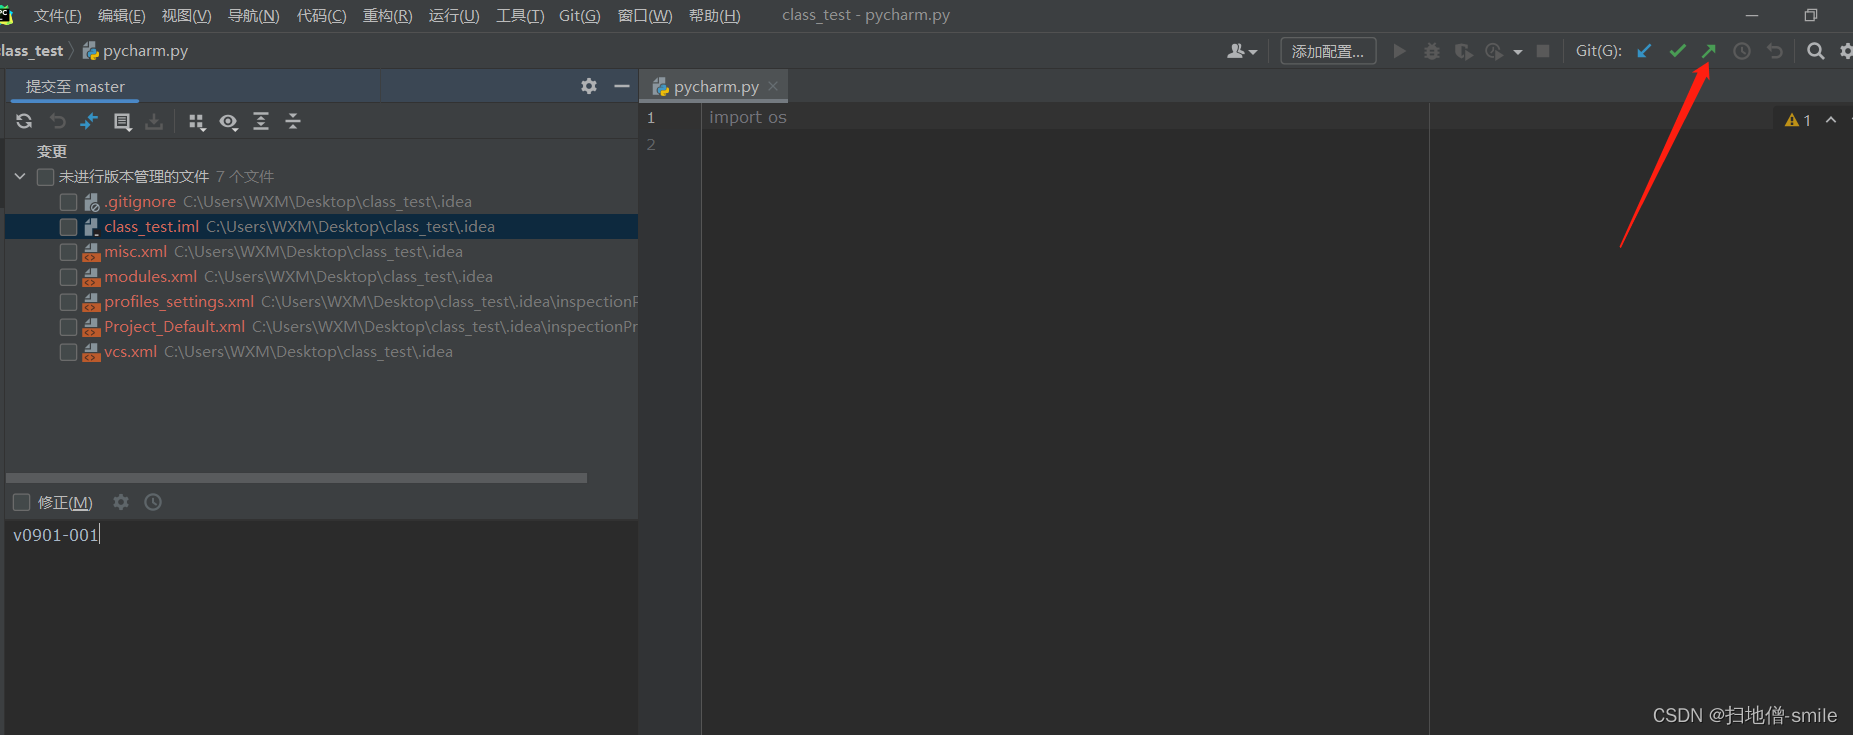Collapse the unversioned files tree node
Screen dimensions: 1853x735
tap(20, 177)
